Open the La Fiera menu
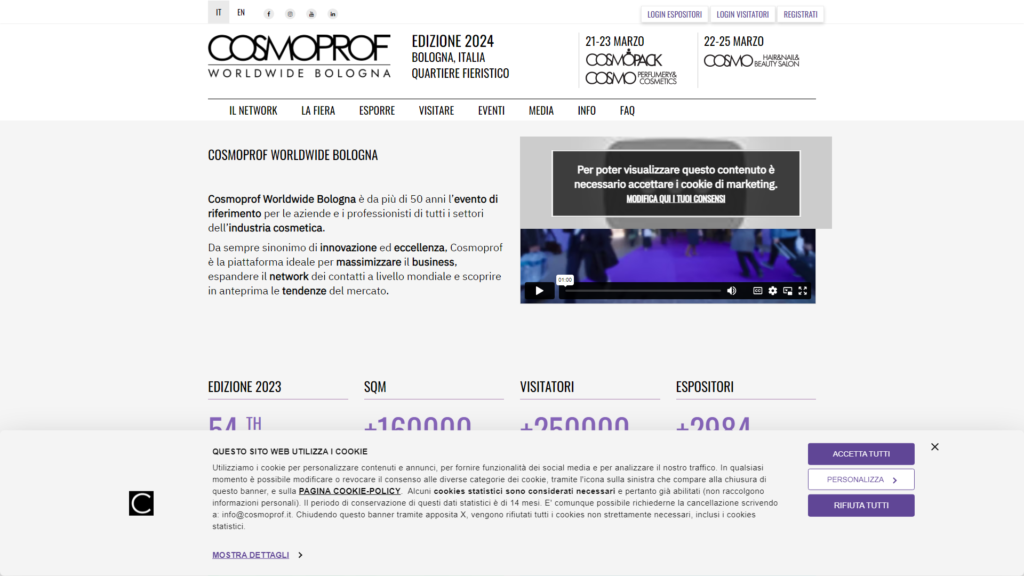1024x576 pixels. tap(318, 110)
